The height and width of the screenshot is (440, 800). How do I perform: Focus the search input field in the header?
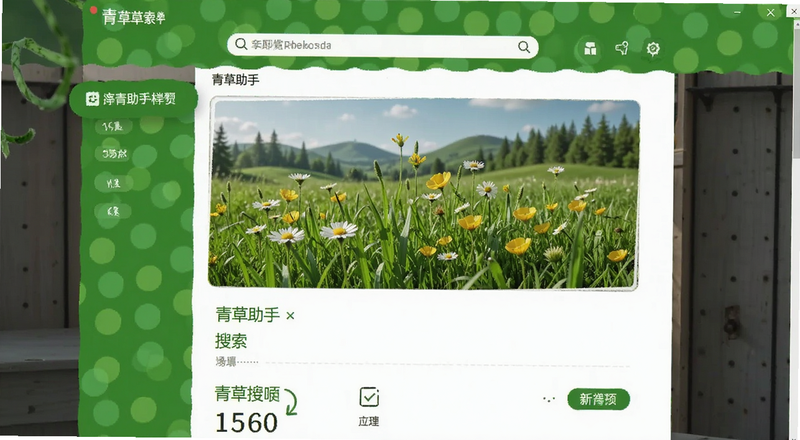(383, 46)
